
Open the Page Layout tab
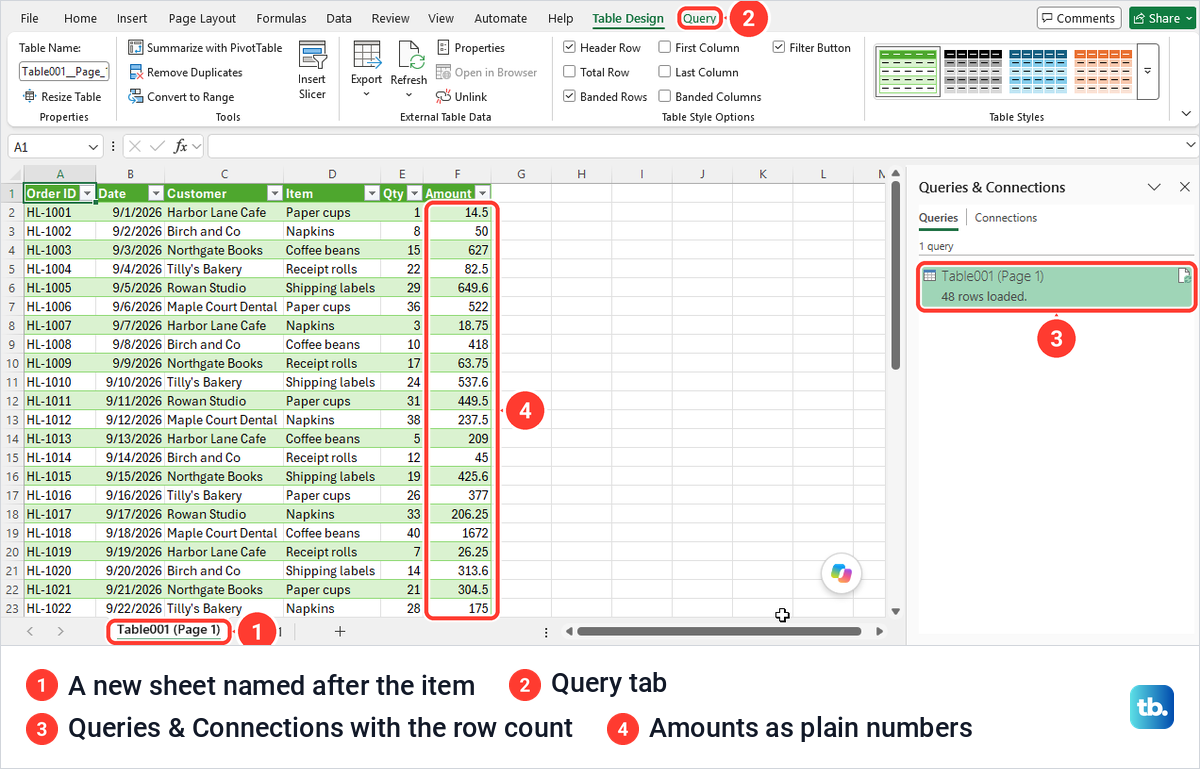click(x=202, y=18)
